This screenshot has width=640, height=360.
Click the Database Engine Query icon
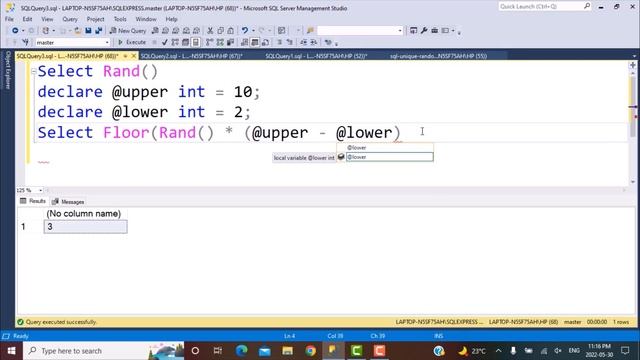(155, 31)
